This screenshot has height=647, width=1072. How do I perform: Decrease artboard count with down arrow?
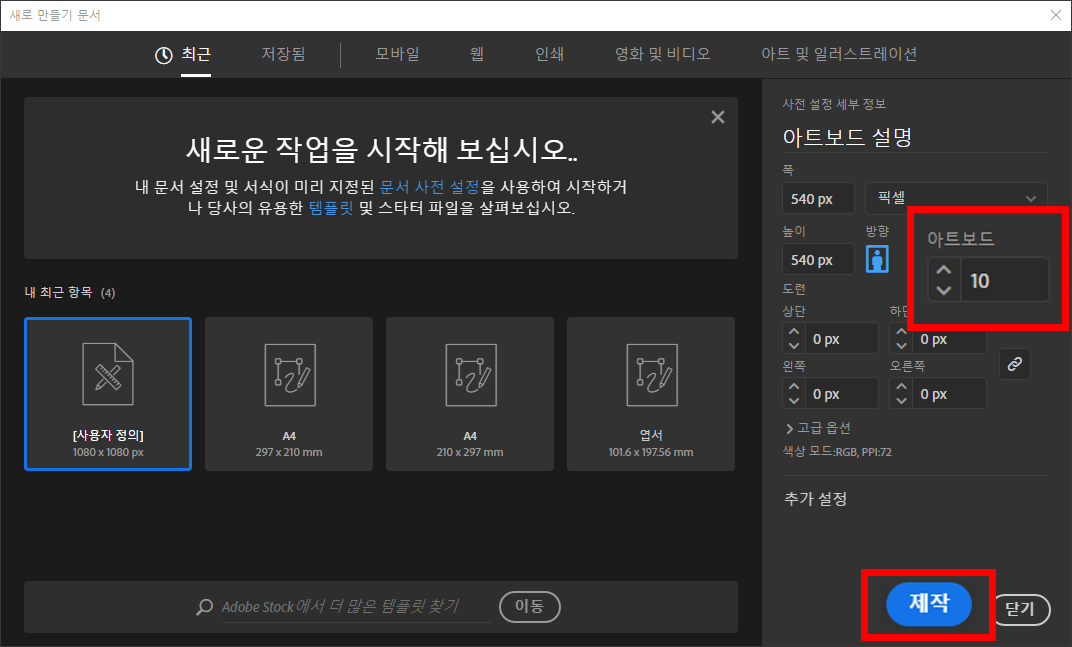pos(943,291)
